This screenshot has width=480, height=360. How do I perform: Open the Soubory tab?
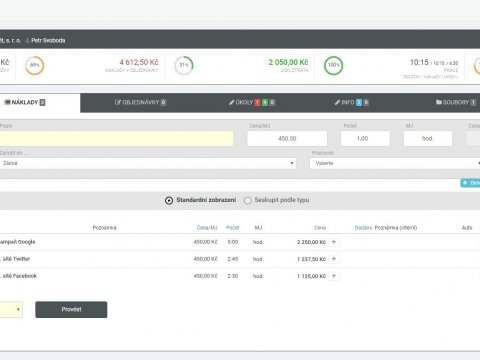456,102
